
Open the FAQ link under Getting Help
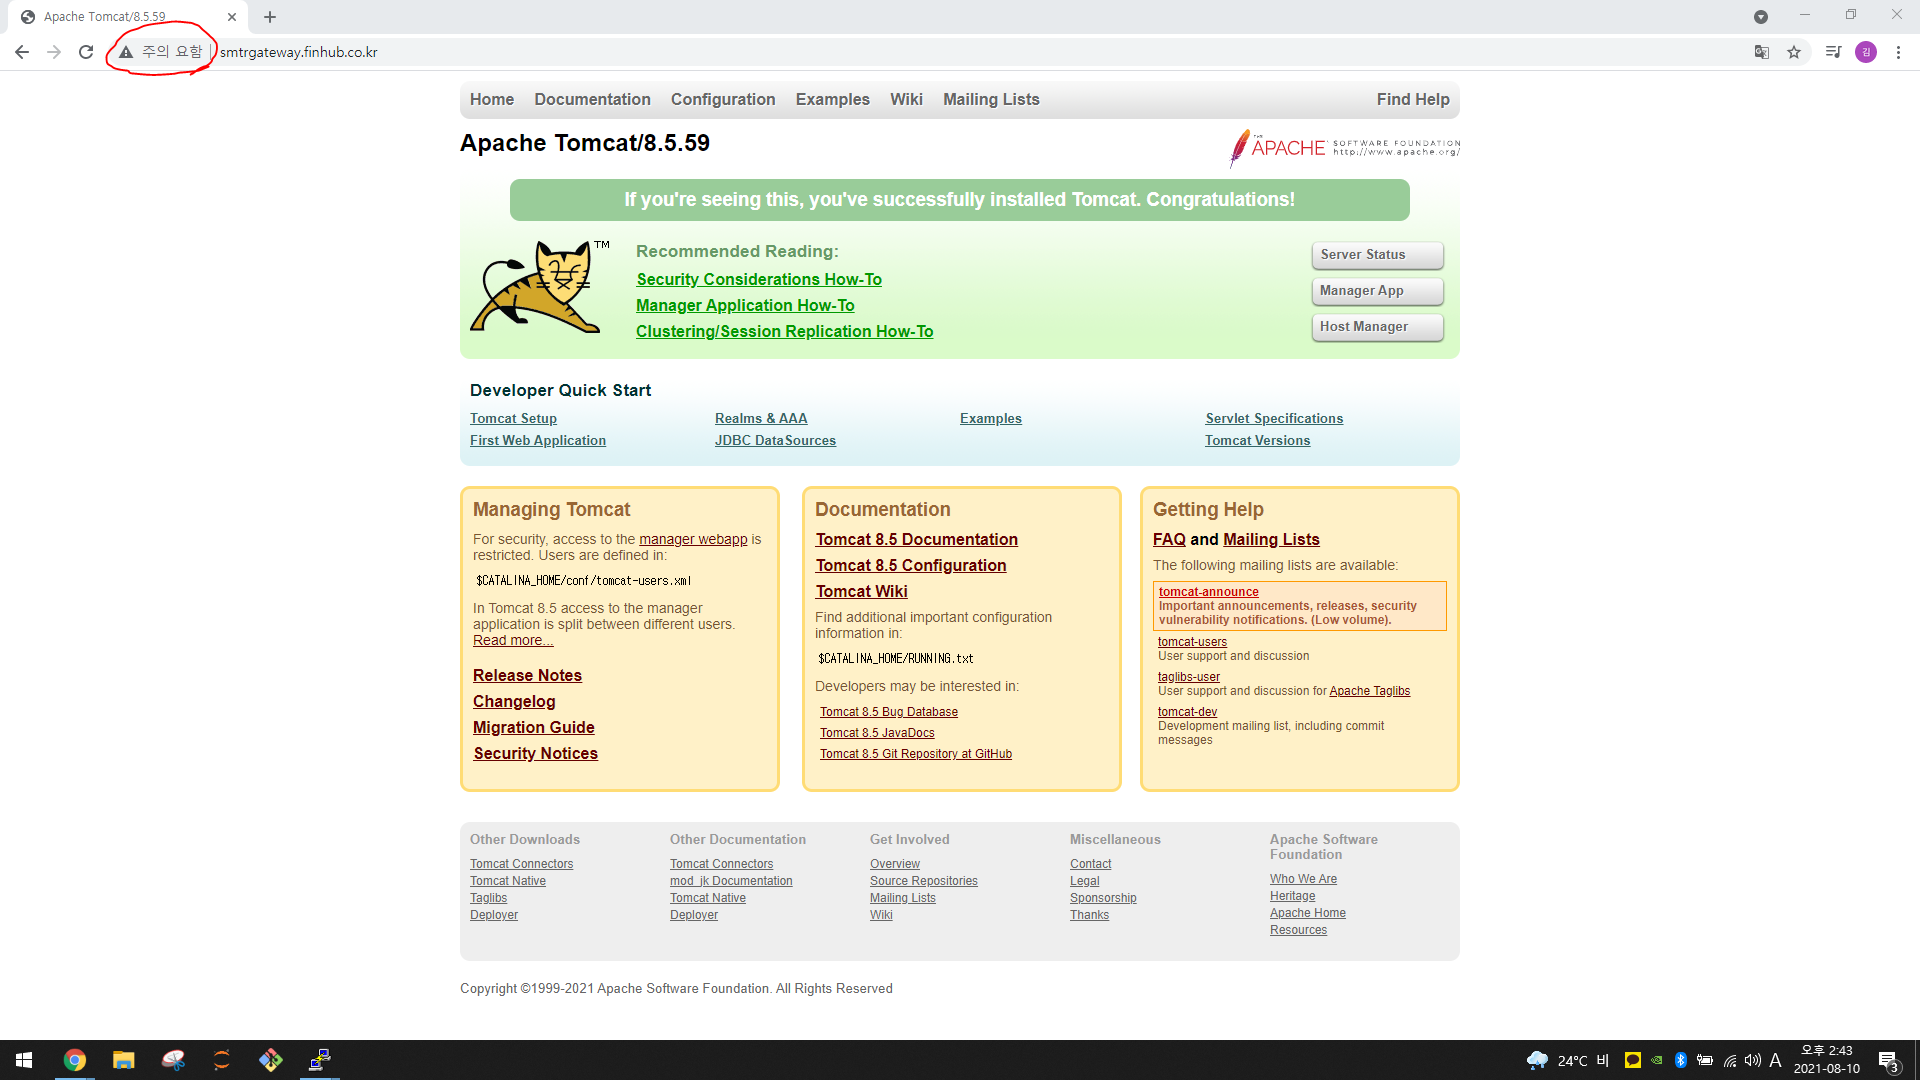pyautogui.click(x=1169, y=539)
